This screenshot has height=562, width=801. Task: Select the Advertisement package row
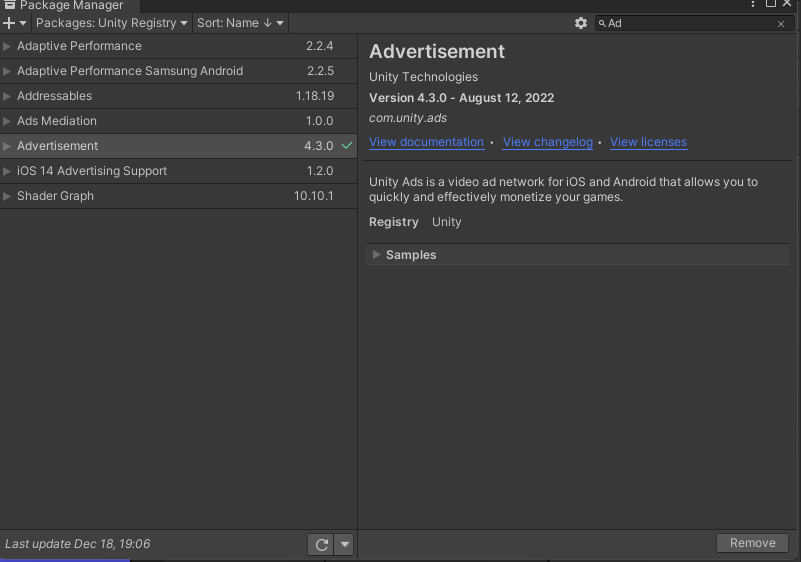[x=178, y=146]
